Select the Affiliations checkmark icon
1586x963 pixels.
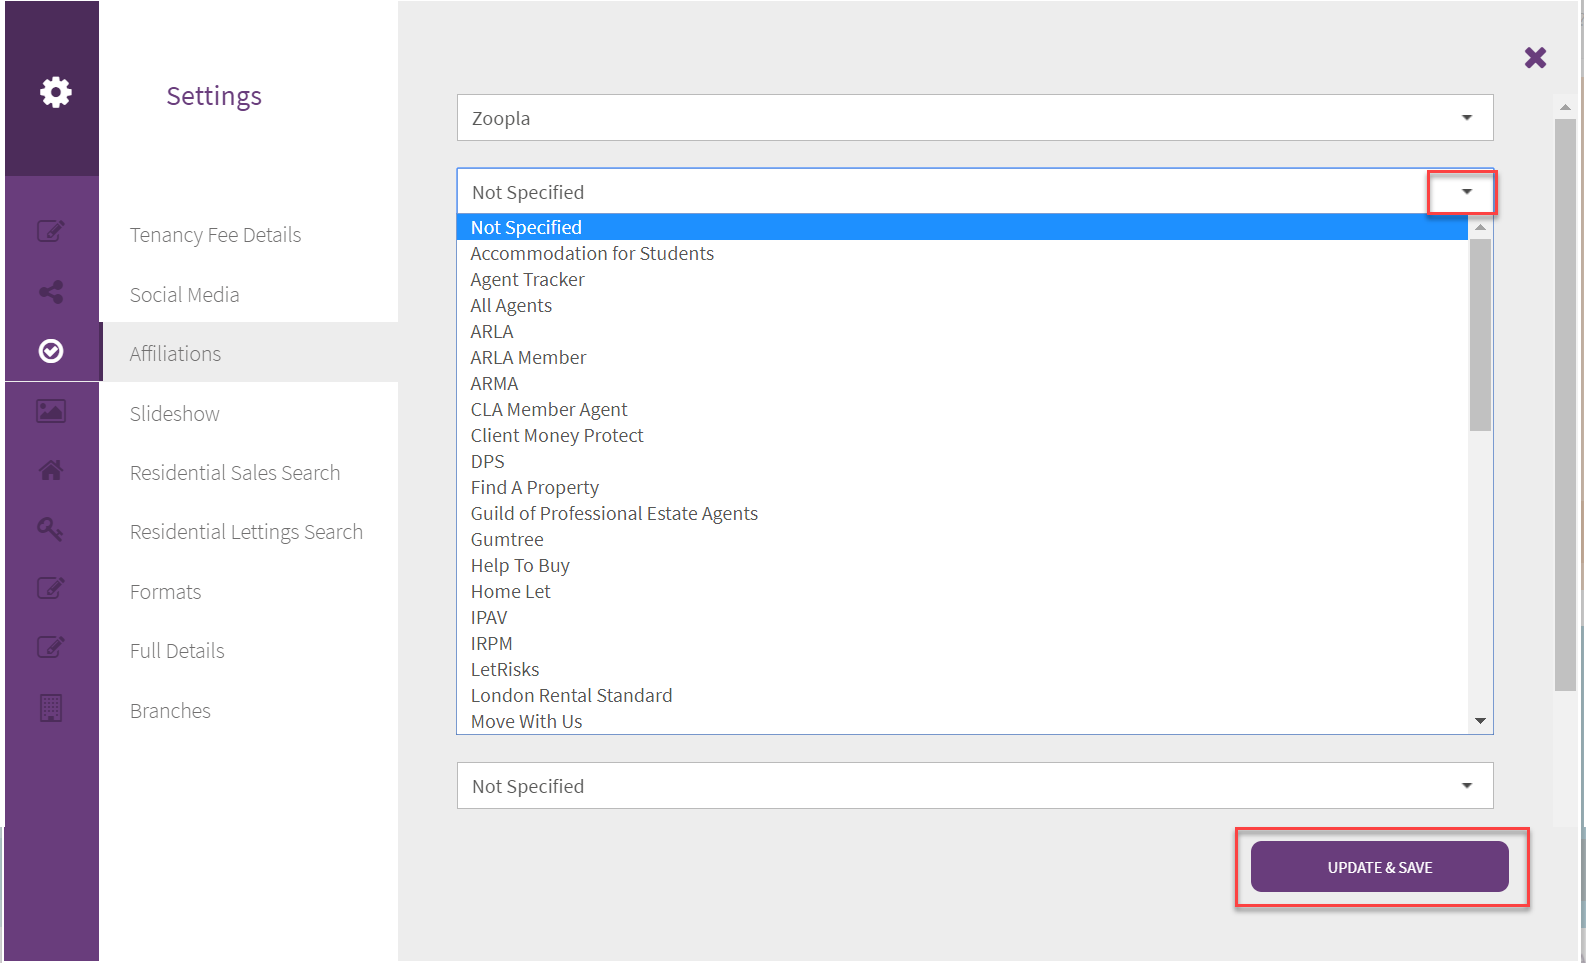(x=51, y=351)
